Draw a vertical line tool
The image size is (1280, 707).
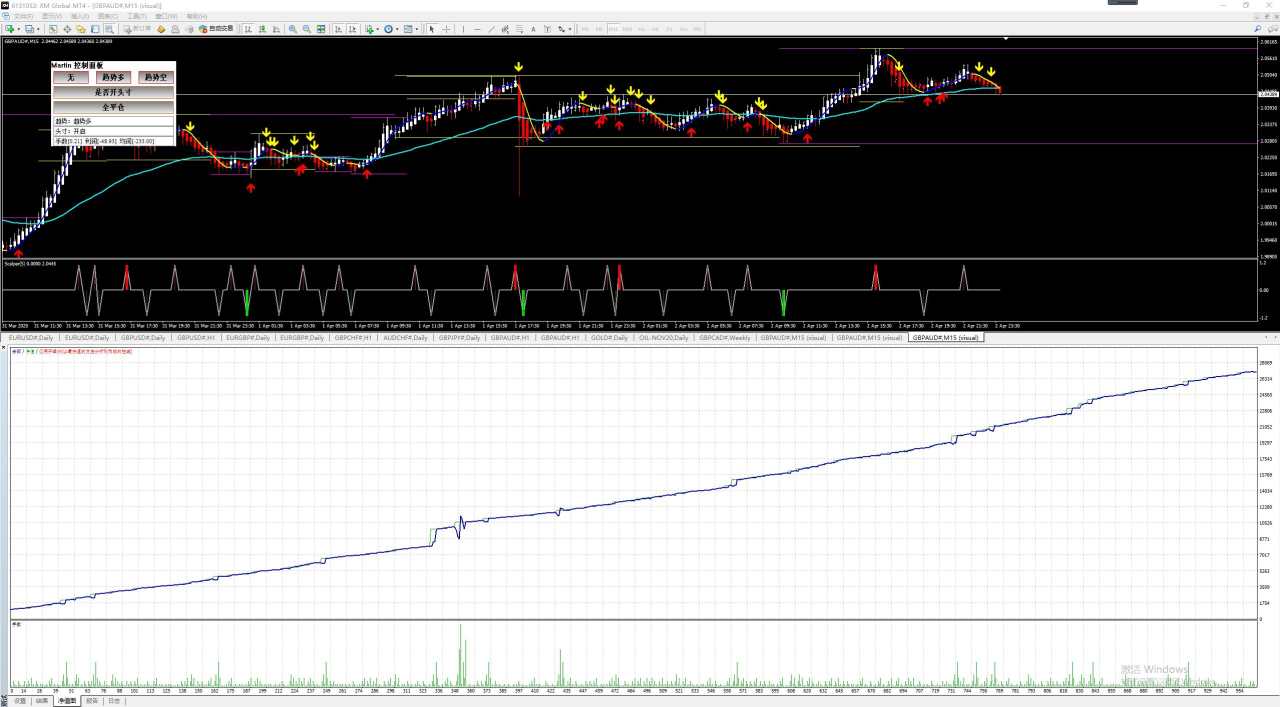click(463, 29)
